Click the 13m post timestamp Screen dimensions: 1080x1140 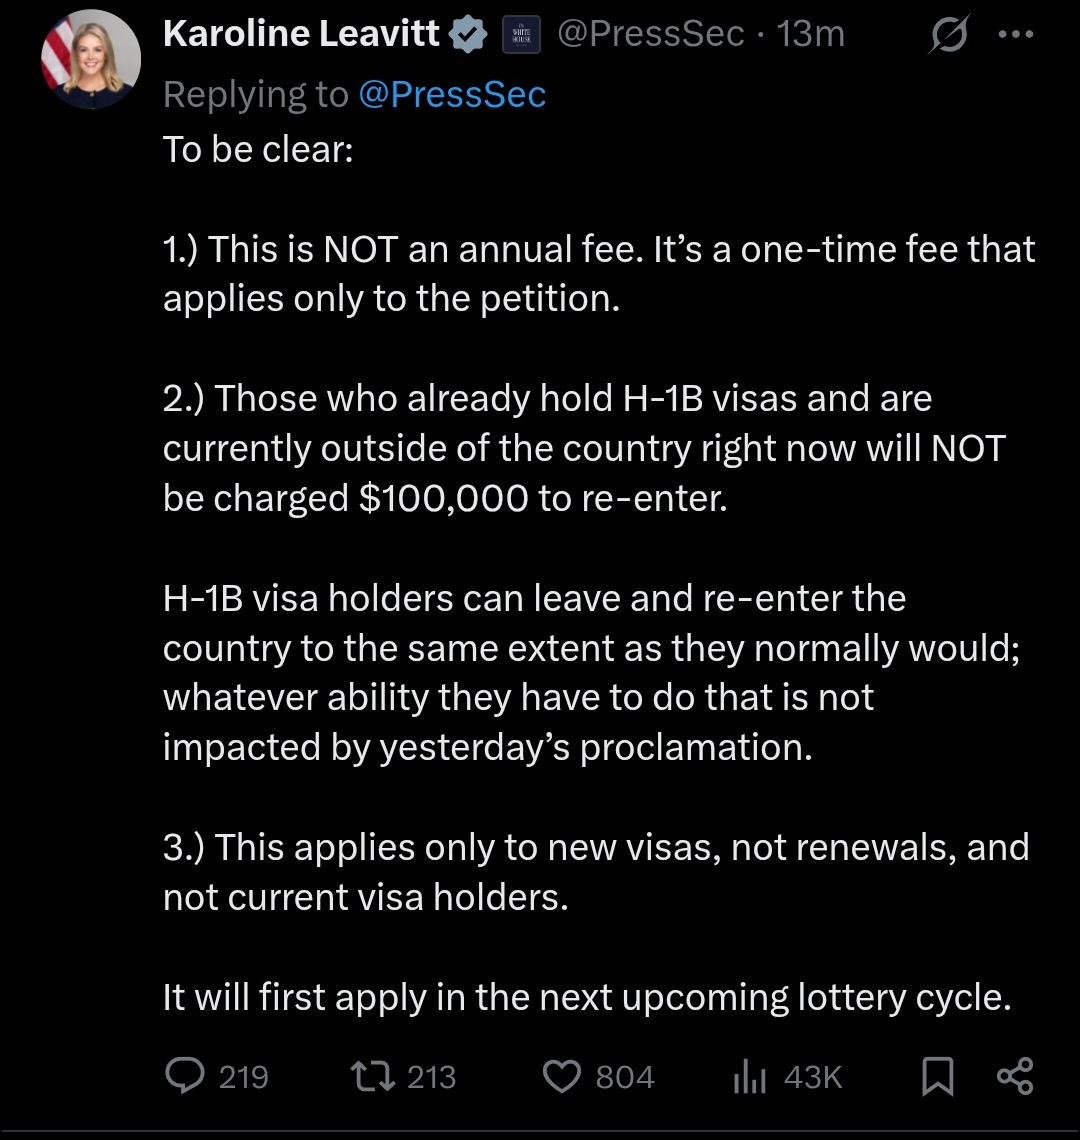tap(811, 34)
